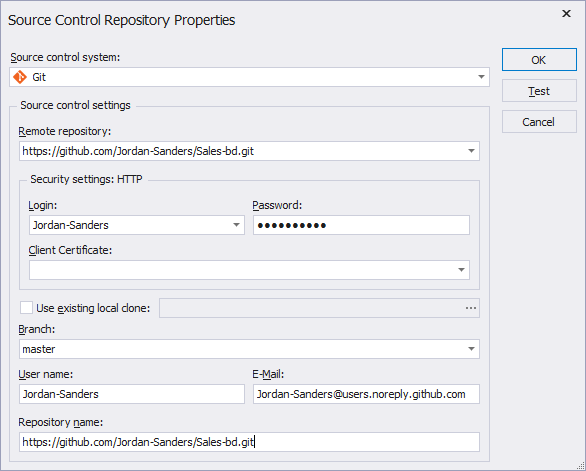
Task: Click the E-Mail input field
Action: pyautogui.click(x=366, y=394)
